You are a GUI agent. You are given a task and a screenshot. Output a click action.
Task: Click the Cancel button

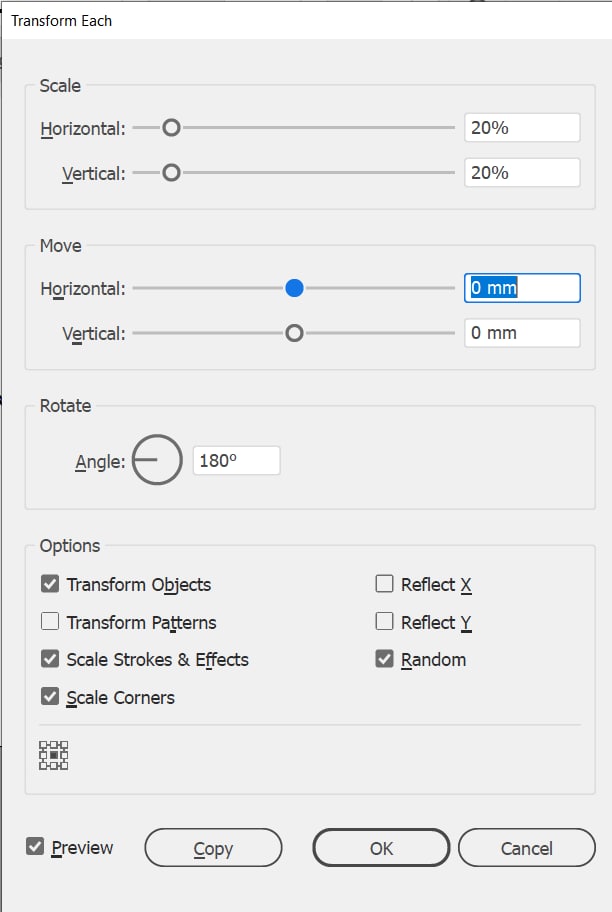tap(526, 848)
